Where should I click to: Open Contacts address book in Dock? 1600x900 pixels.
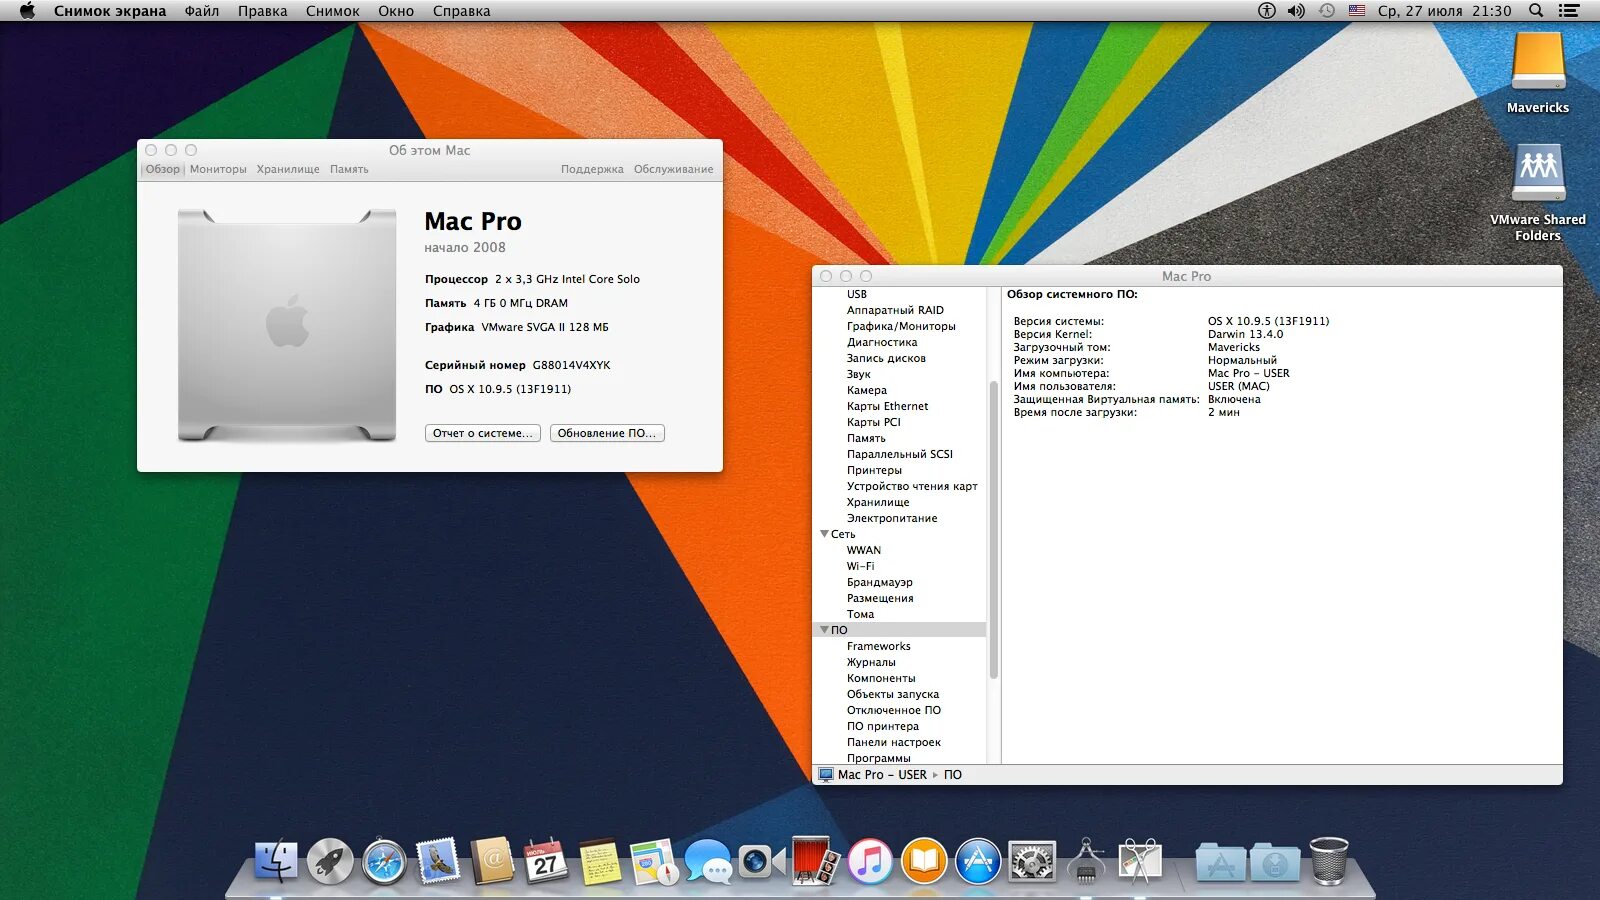point(492,860)
